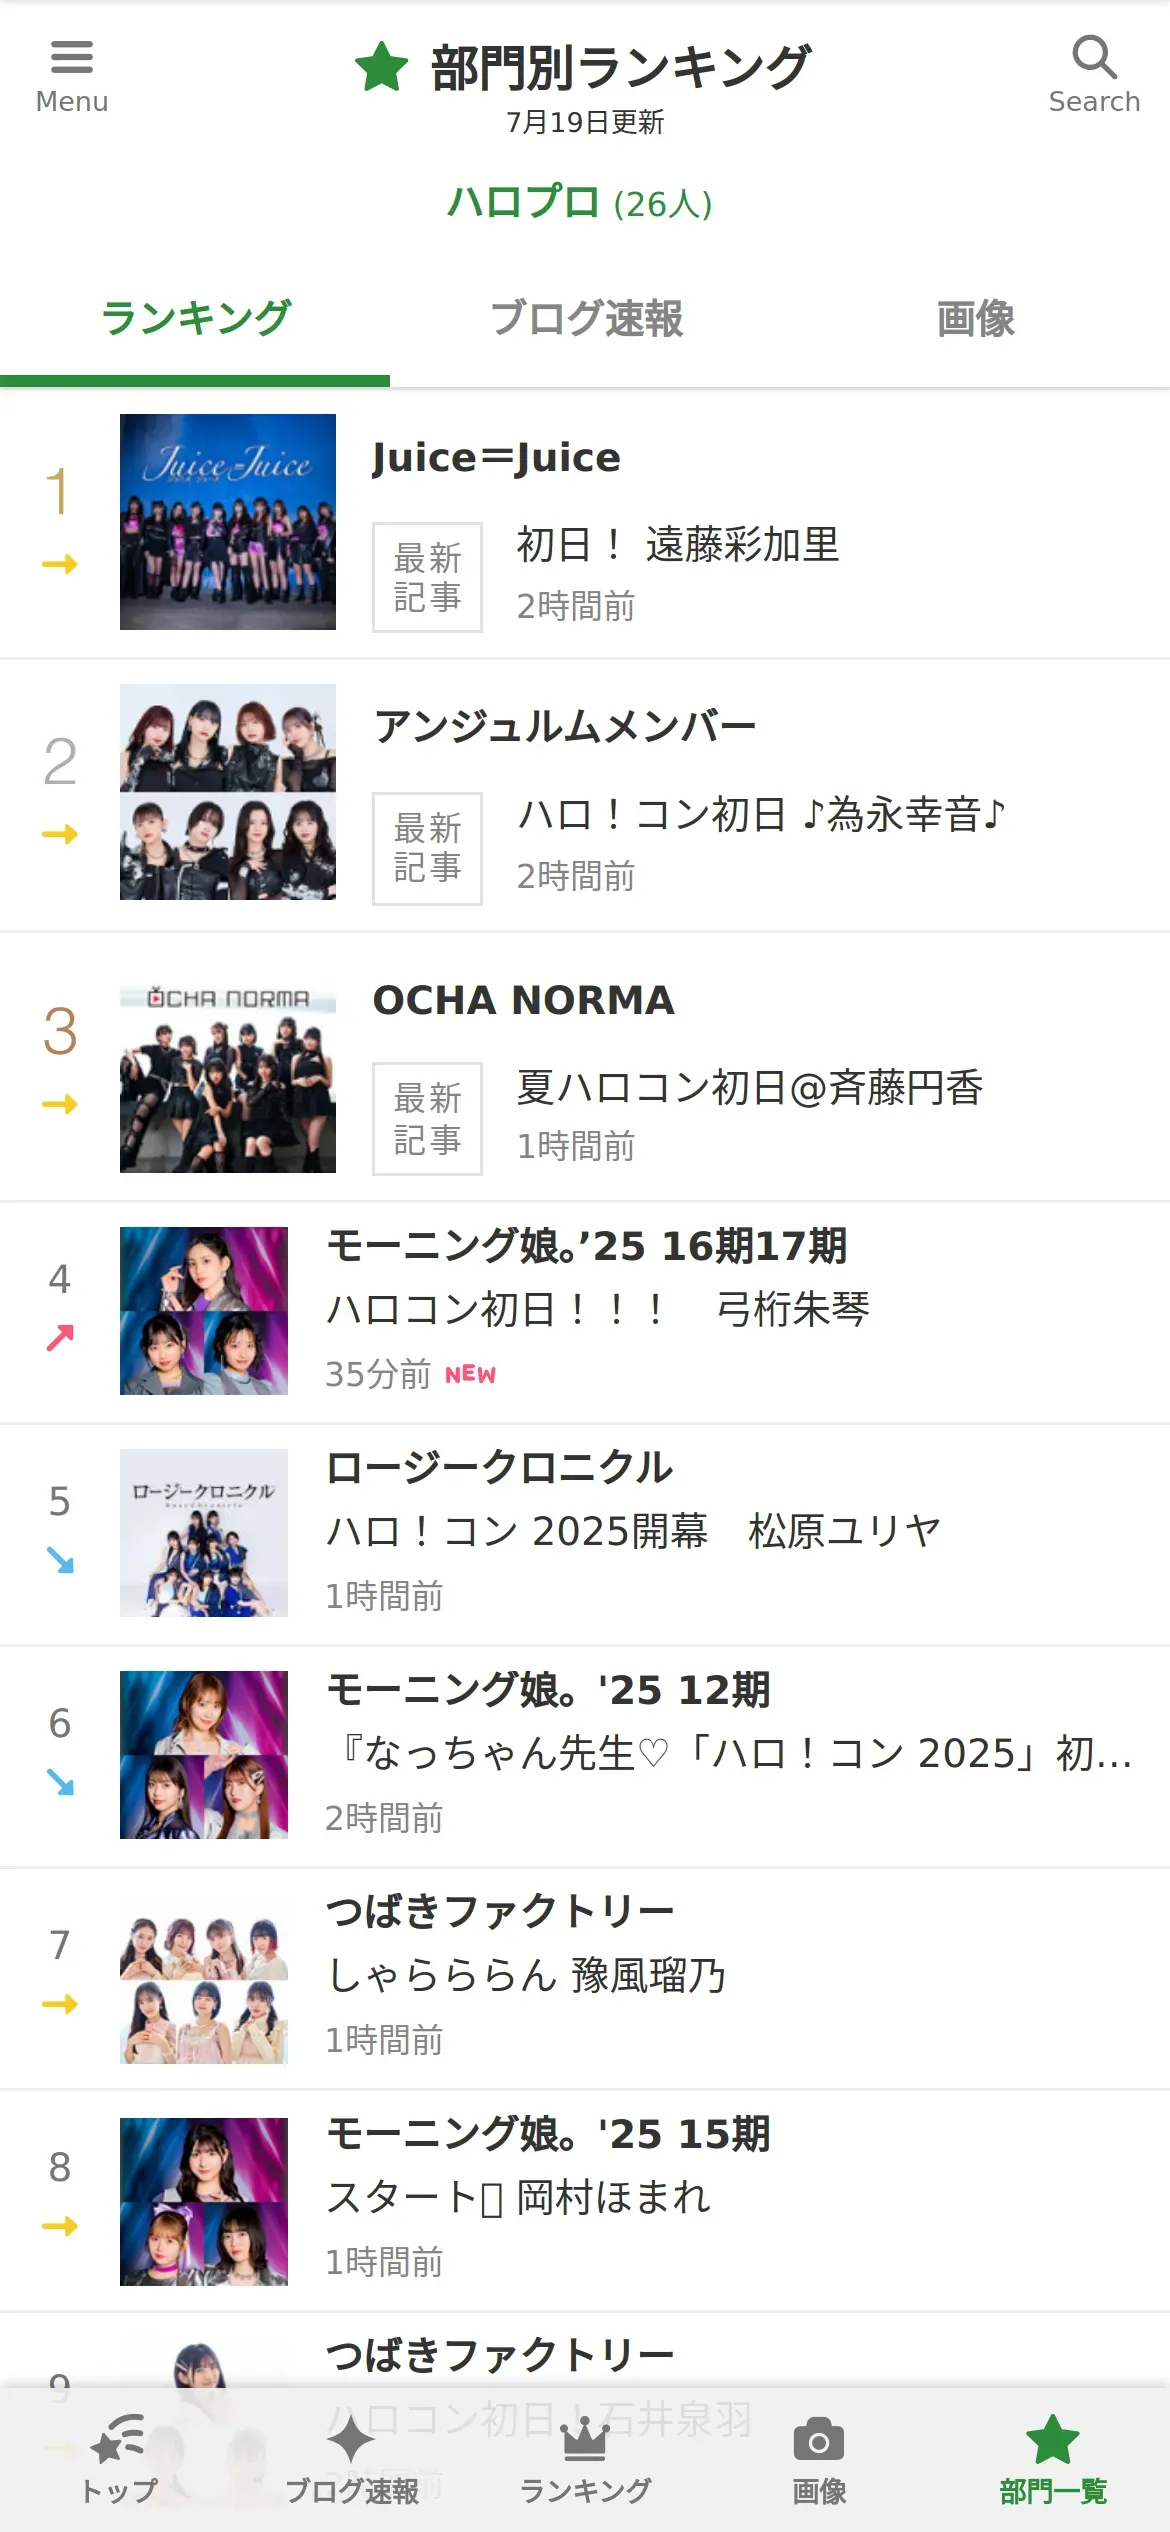
Task: Open the Juice=Juice blog title link
Action: (496, 458)
